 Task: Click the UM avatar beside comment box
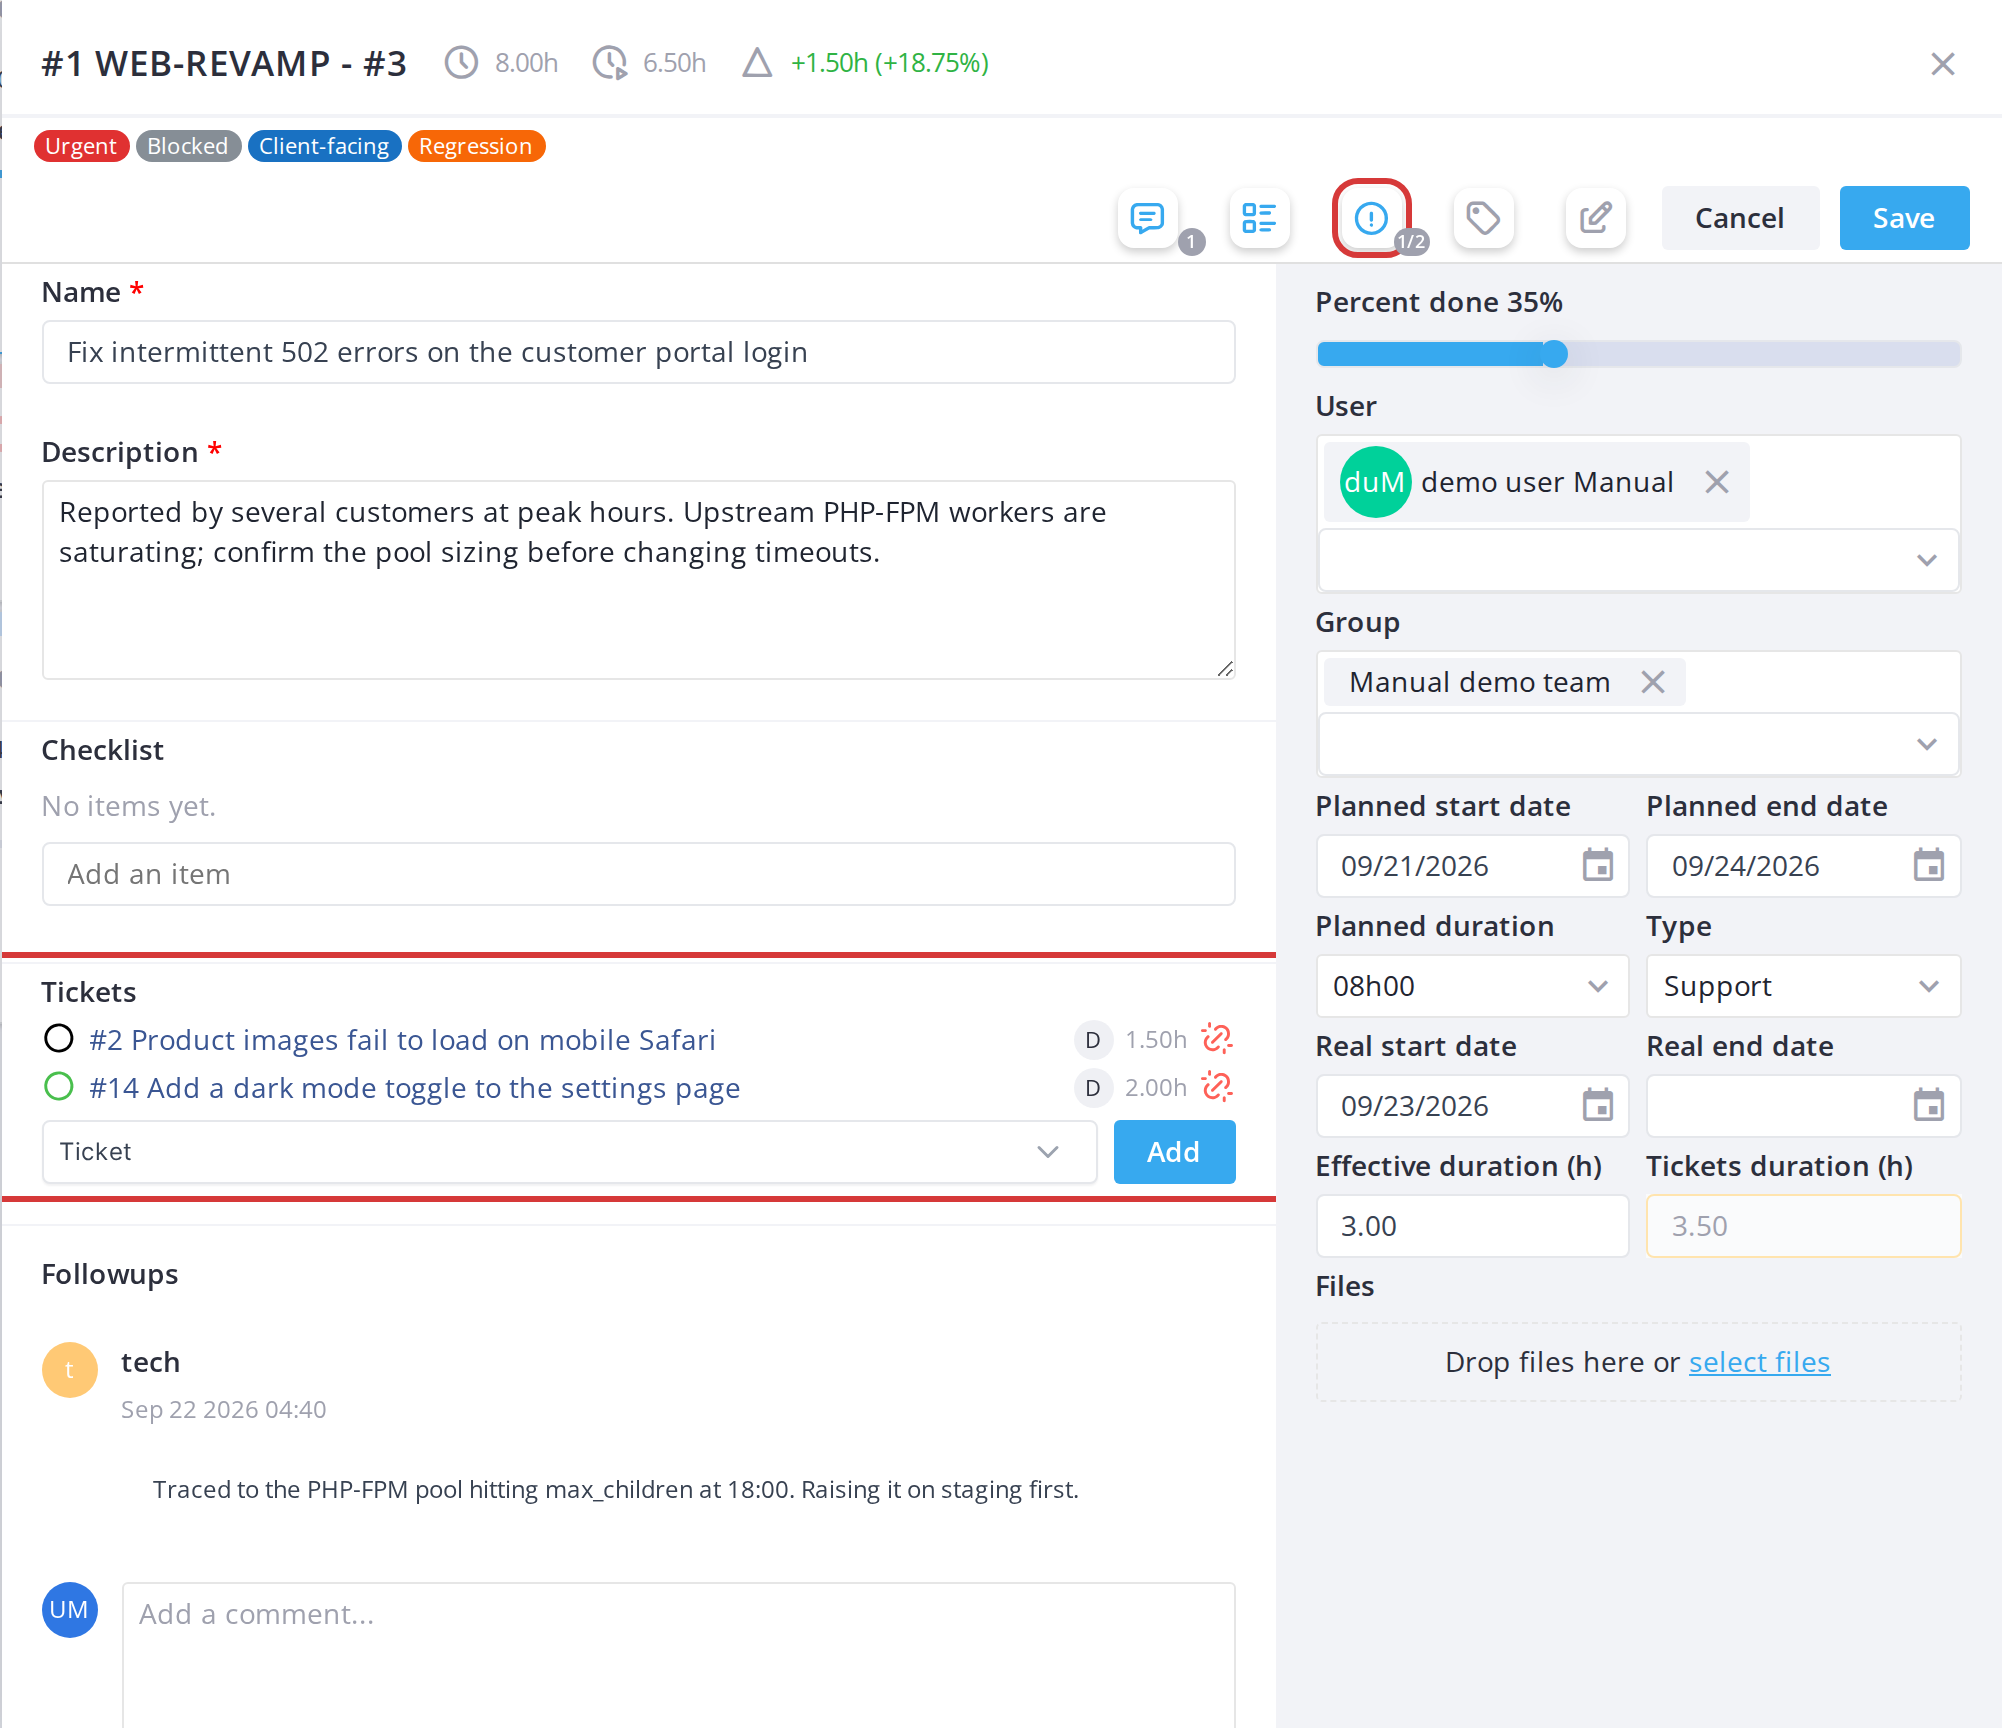point(70,1610)
